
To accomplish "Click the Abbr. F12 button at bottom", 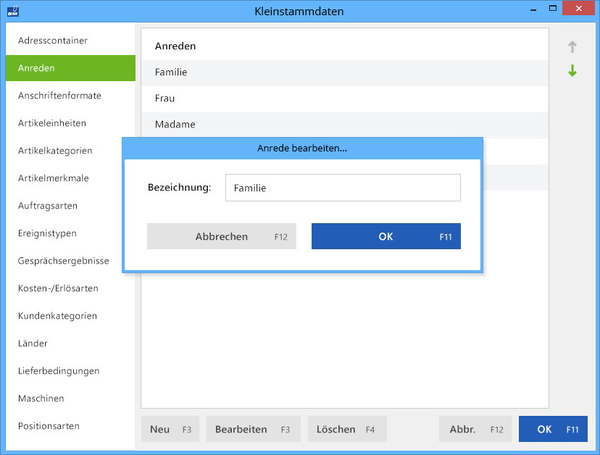I will tap(475, 429).
